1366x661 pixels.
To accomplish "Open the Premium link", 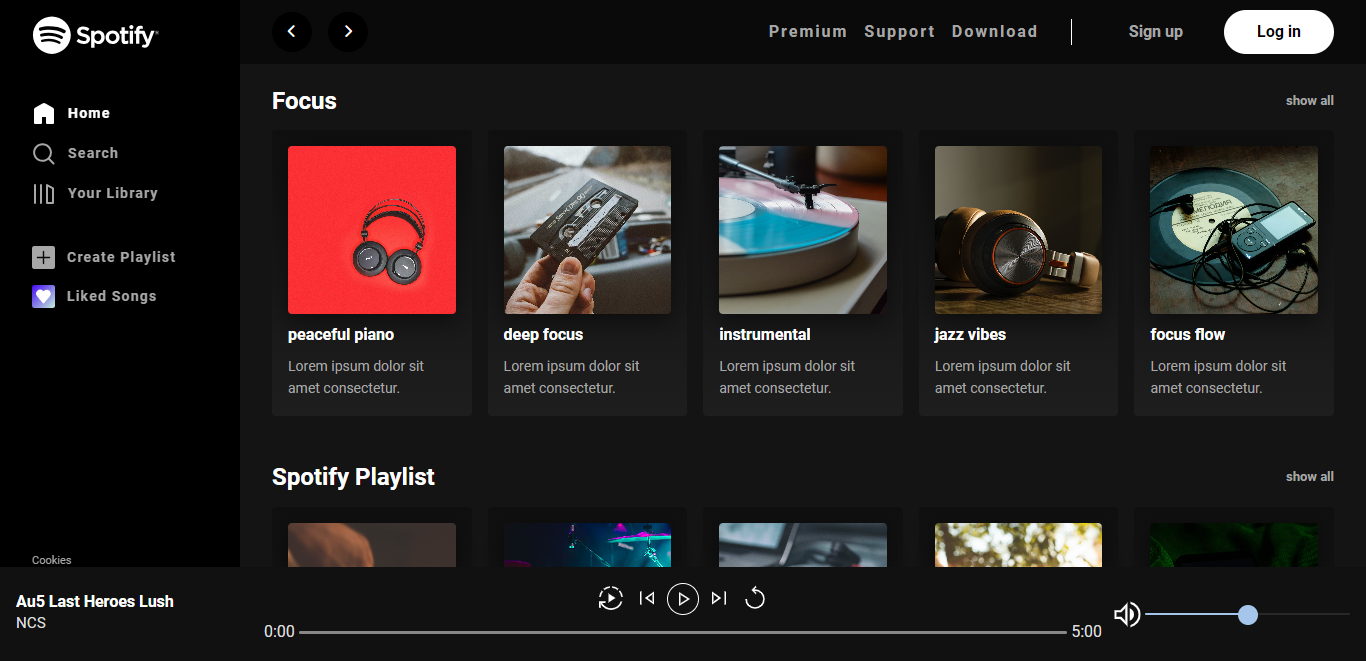I will coord(808,31).
